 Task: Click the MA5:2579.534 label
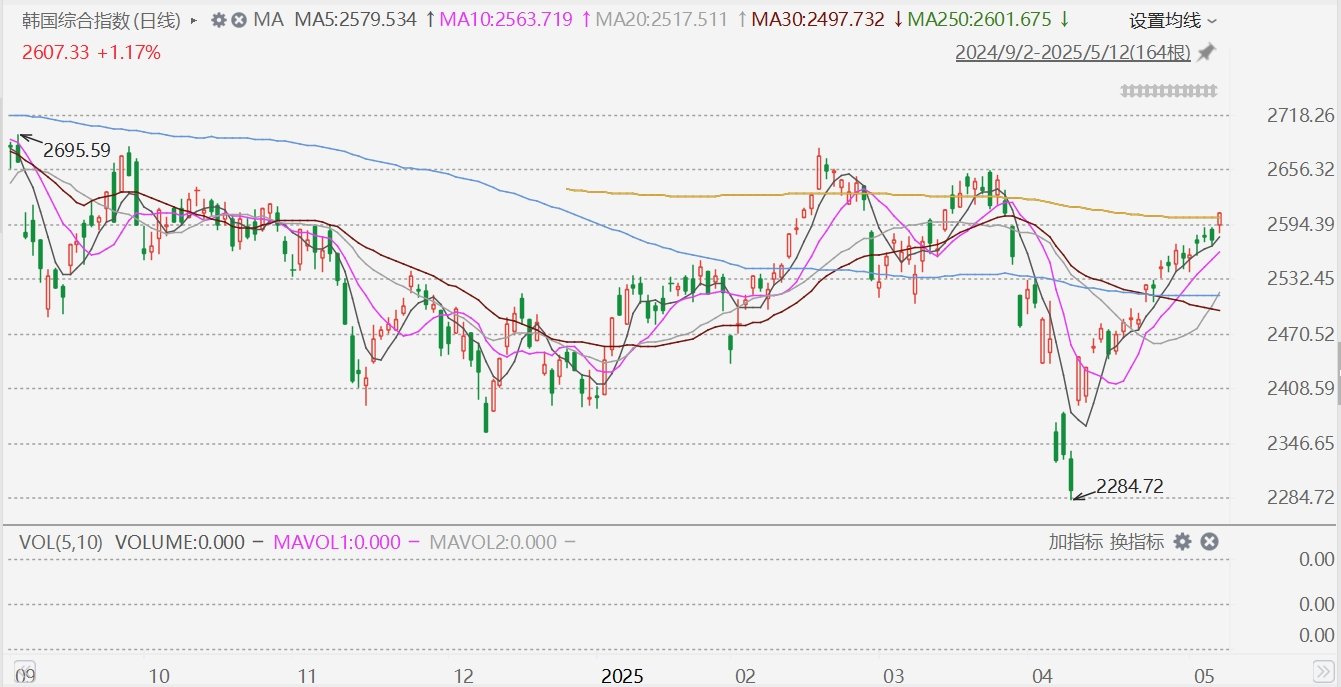click(x=355, y=20)
